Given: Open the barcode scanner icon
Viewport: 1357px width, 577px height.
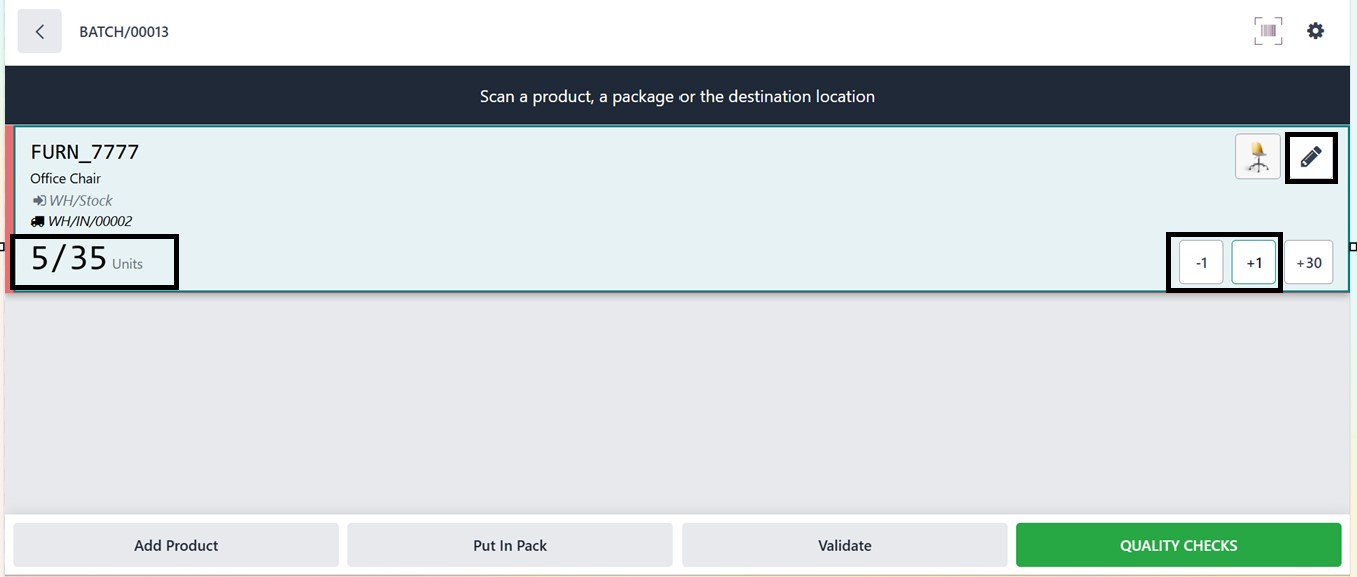Looking at the screenshot, I should click(1268, 31).
